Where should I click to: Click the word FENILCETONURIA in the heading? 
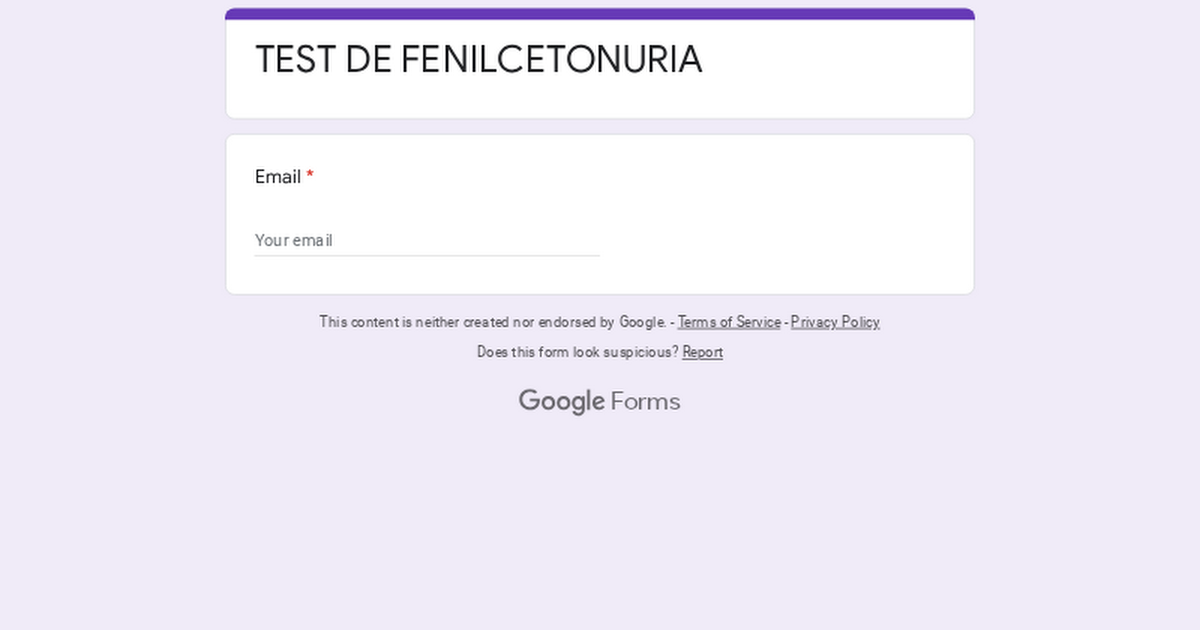[x=552, y=60]
